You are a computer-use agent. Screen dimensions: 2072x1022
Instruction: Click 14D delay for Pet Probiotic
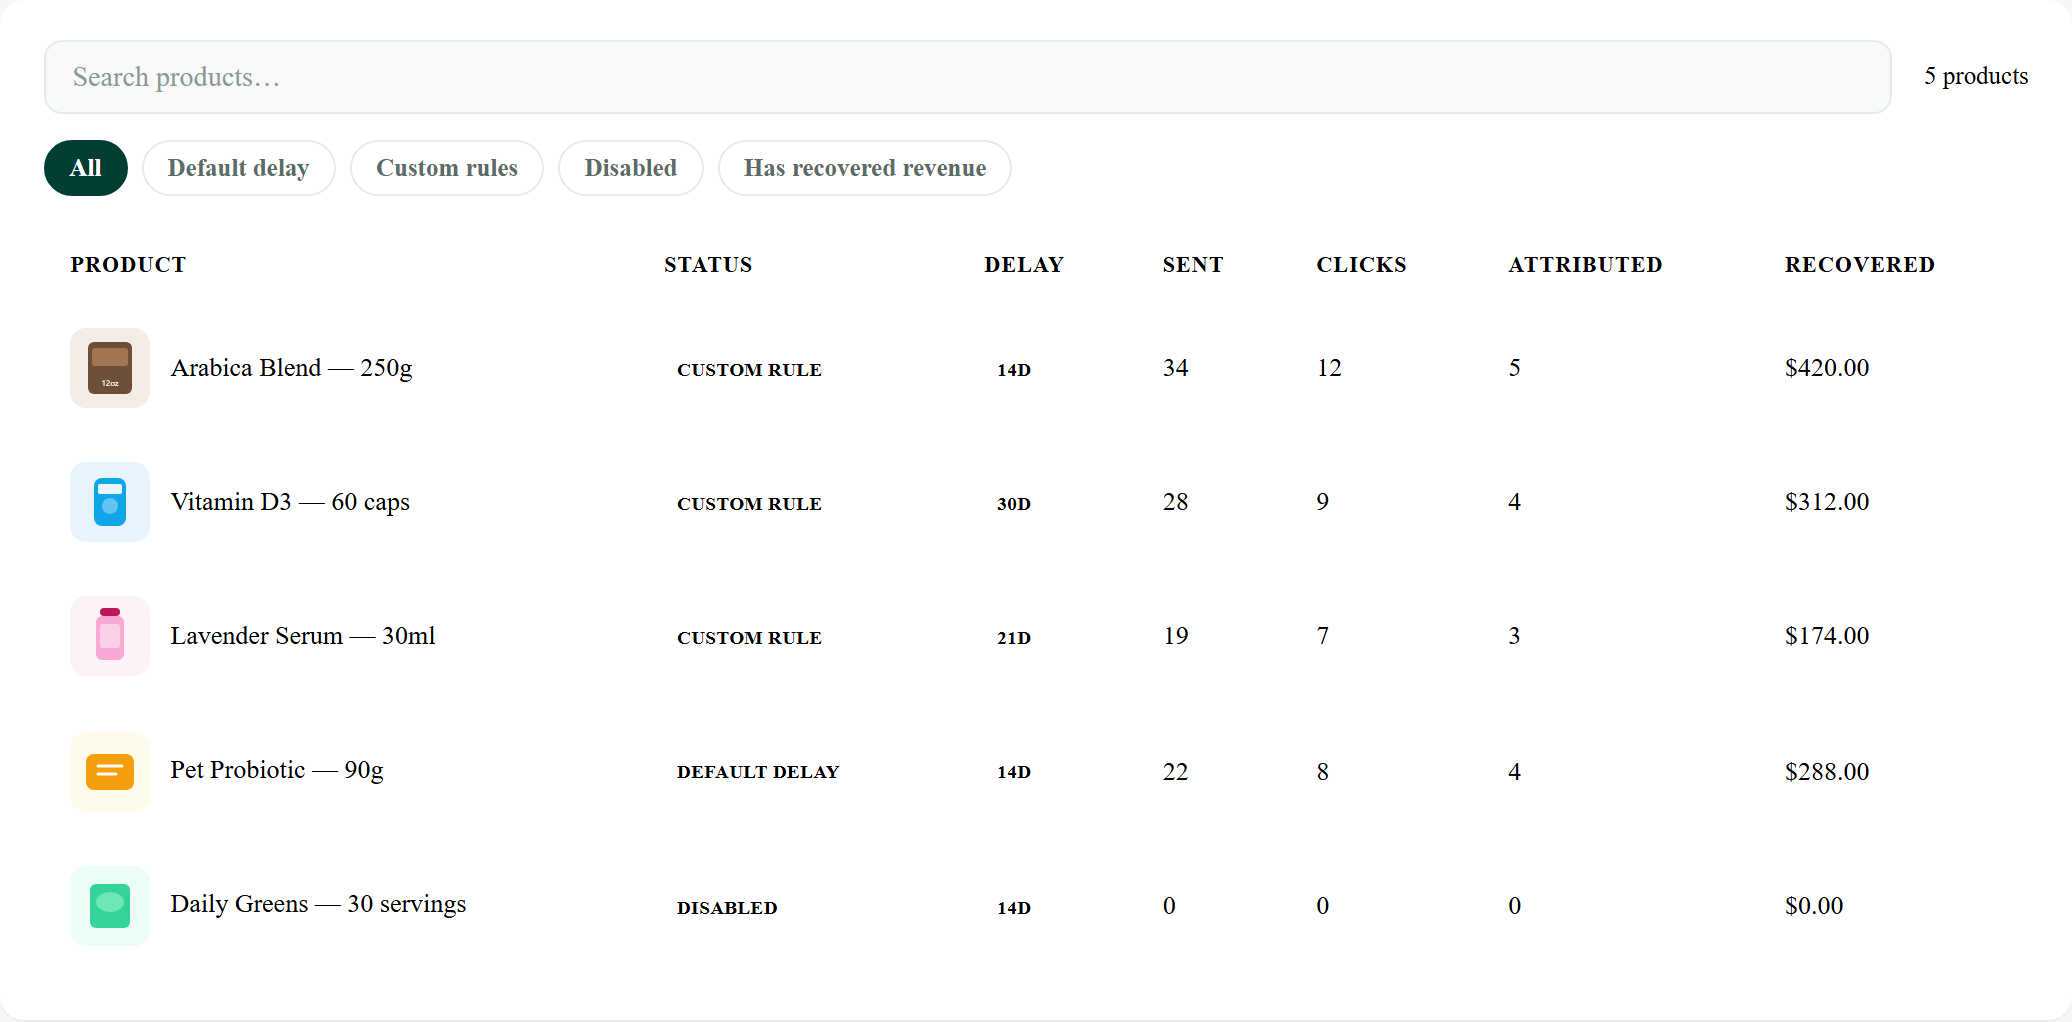1014,772
